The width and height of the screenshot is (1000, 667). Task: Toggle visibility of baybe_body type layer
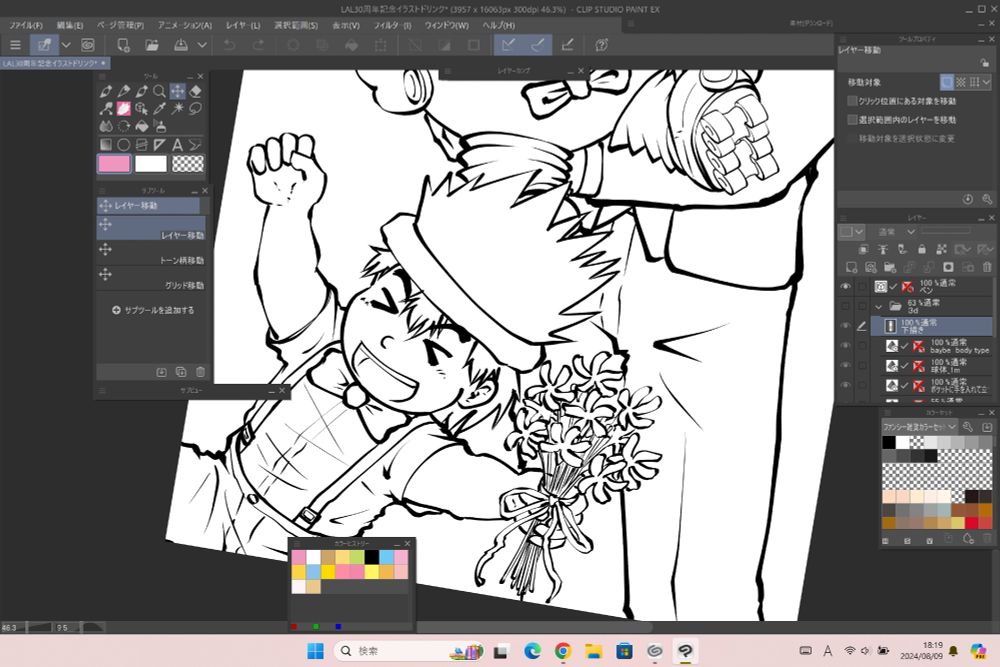(x=846, y=346)
